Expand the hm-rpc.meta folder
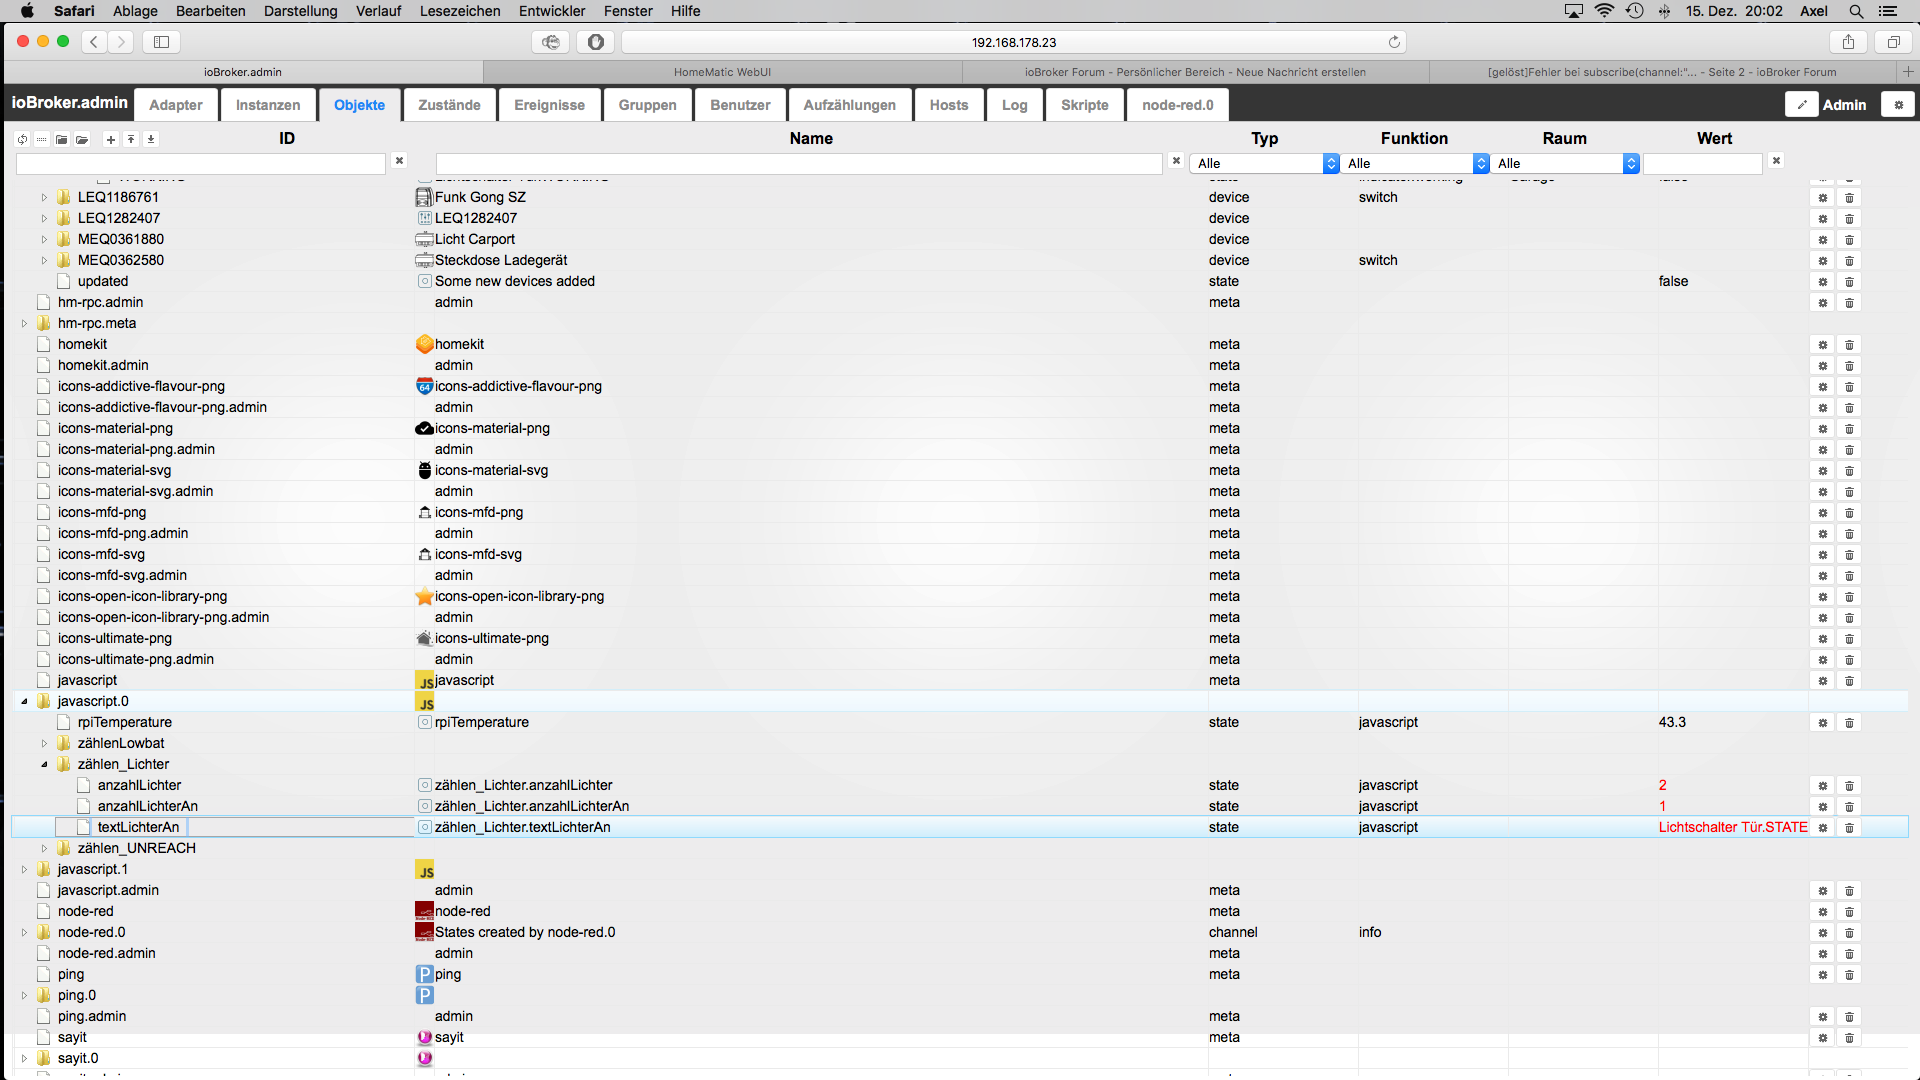 point(24,324)
